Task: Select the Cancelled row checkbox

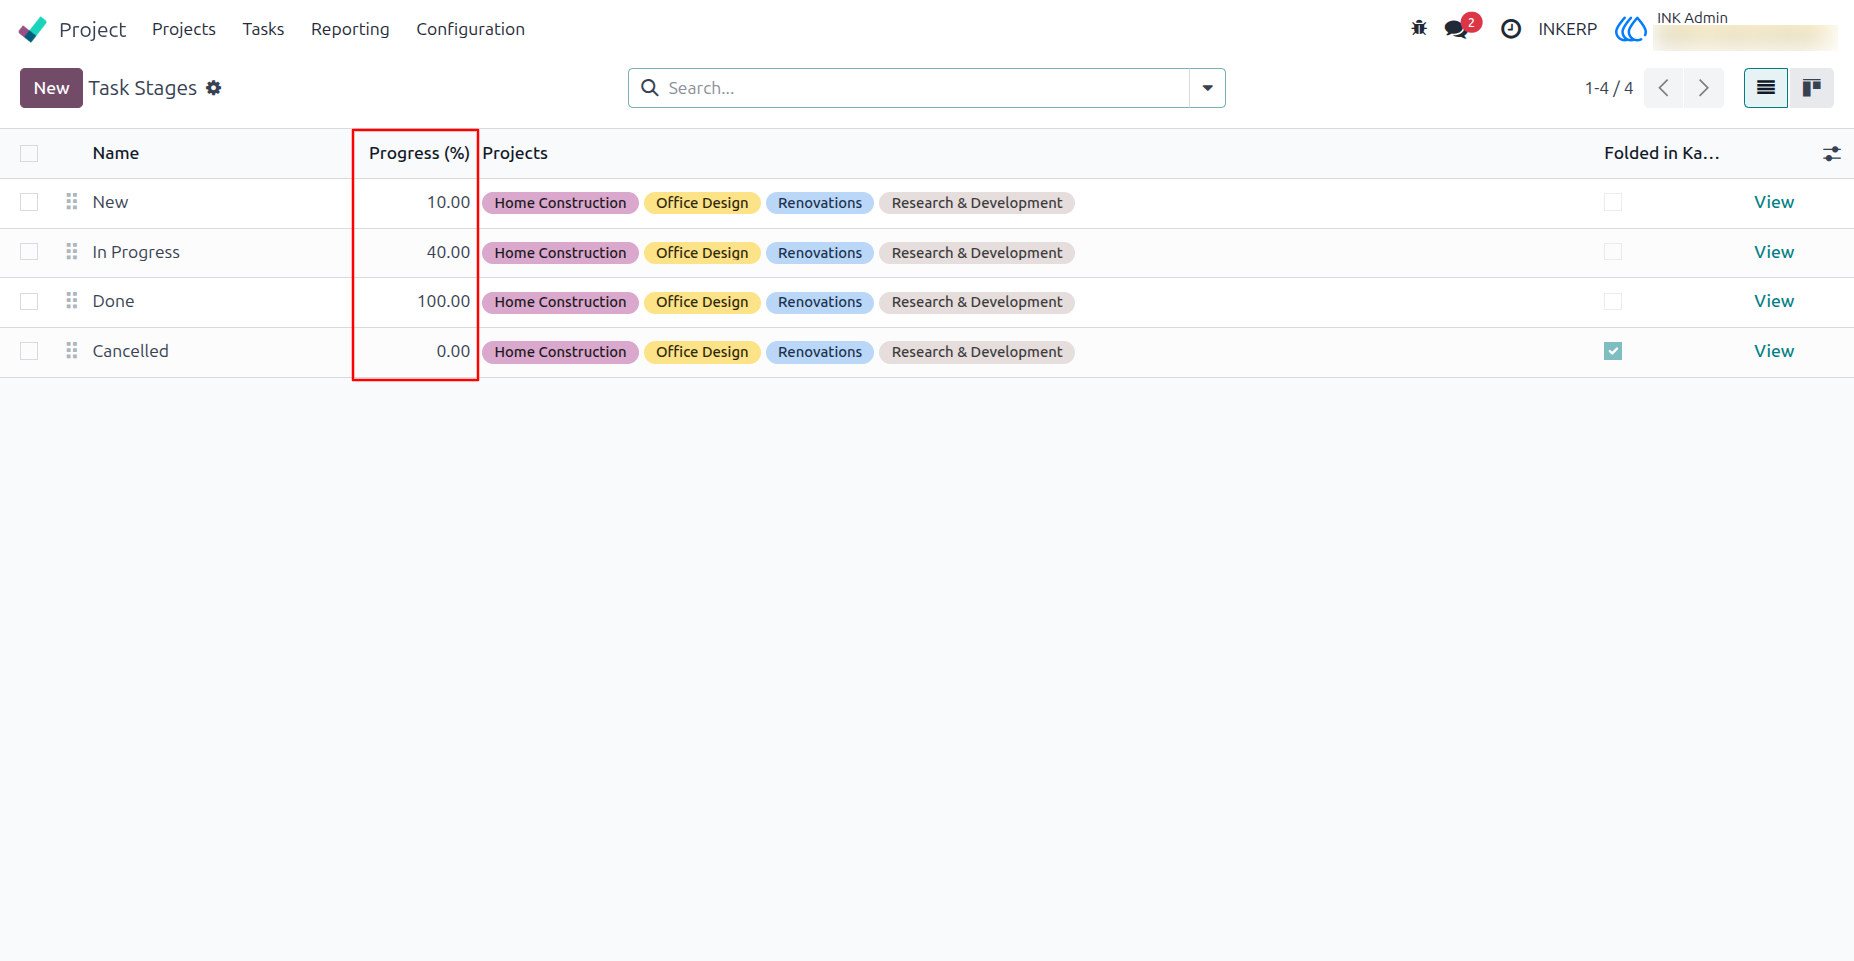Action: pos(29,351)
